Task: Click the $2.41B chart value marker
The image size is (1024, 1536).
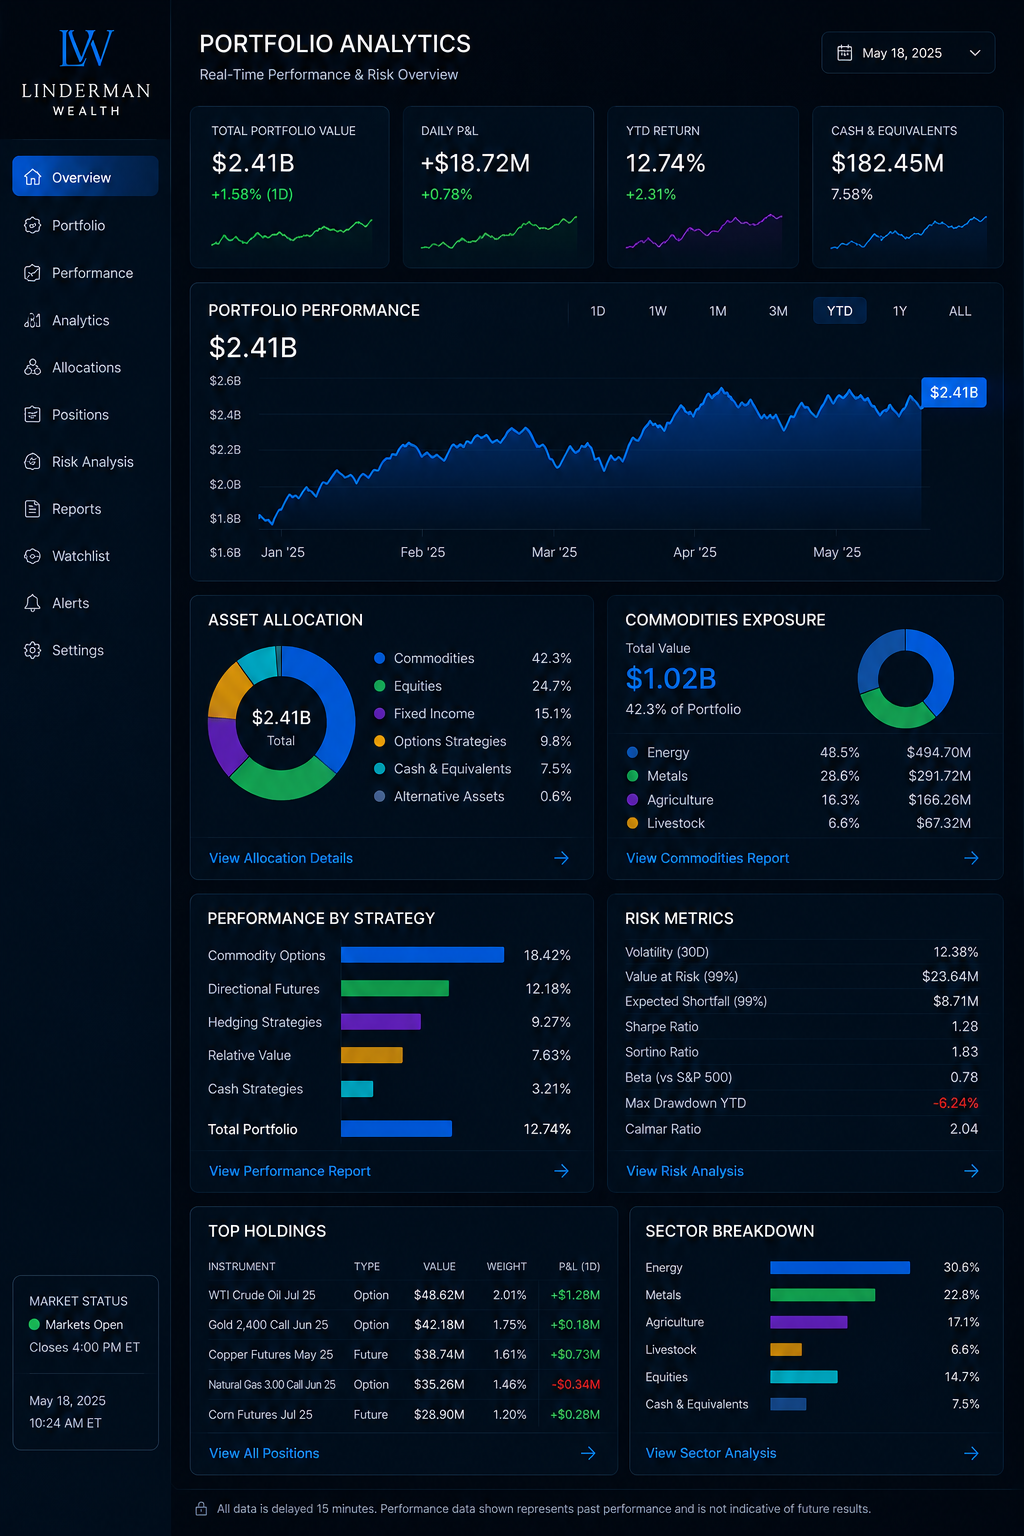Action: pos(954,392)
